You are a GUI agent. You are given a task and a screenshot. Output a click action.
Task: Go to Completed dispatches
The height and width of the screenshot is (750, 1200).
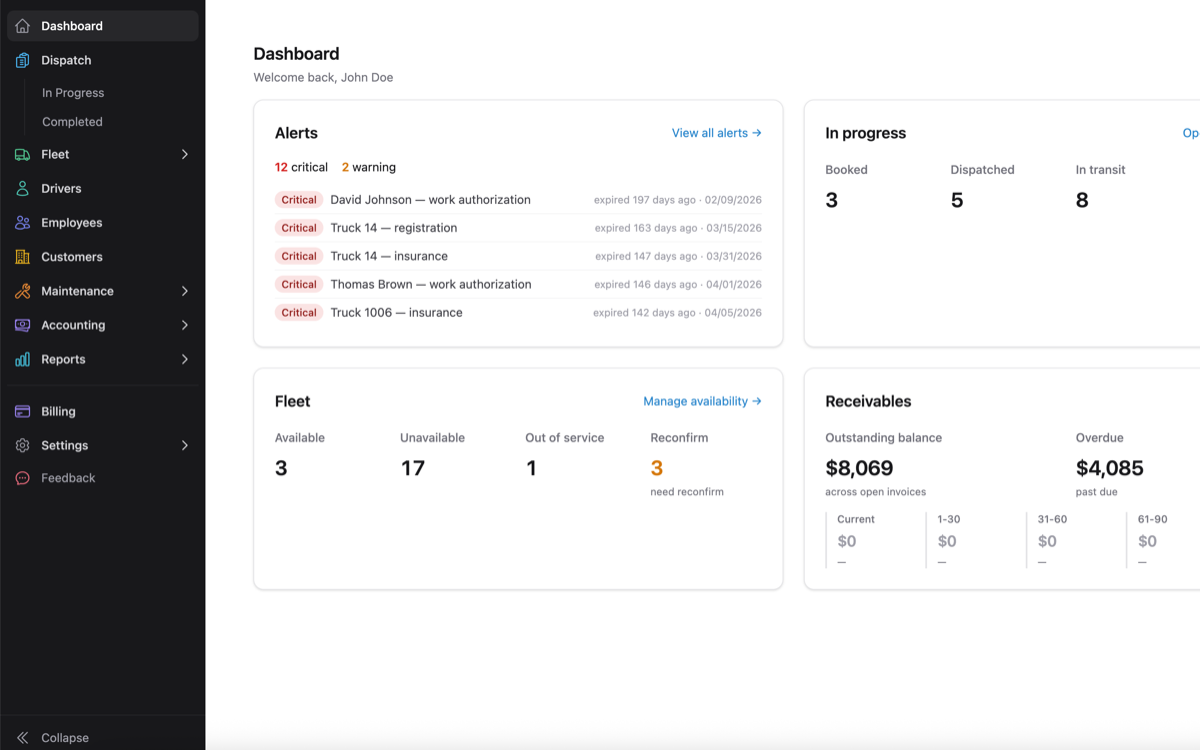coord(72,122)
